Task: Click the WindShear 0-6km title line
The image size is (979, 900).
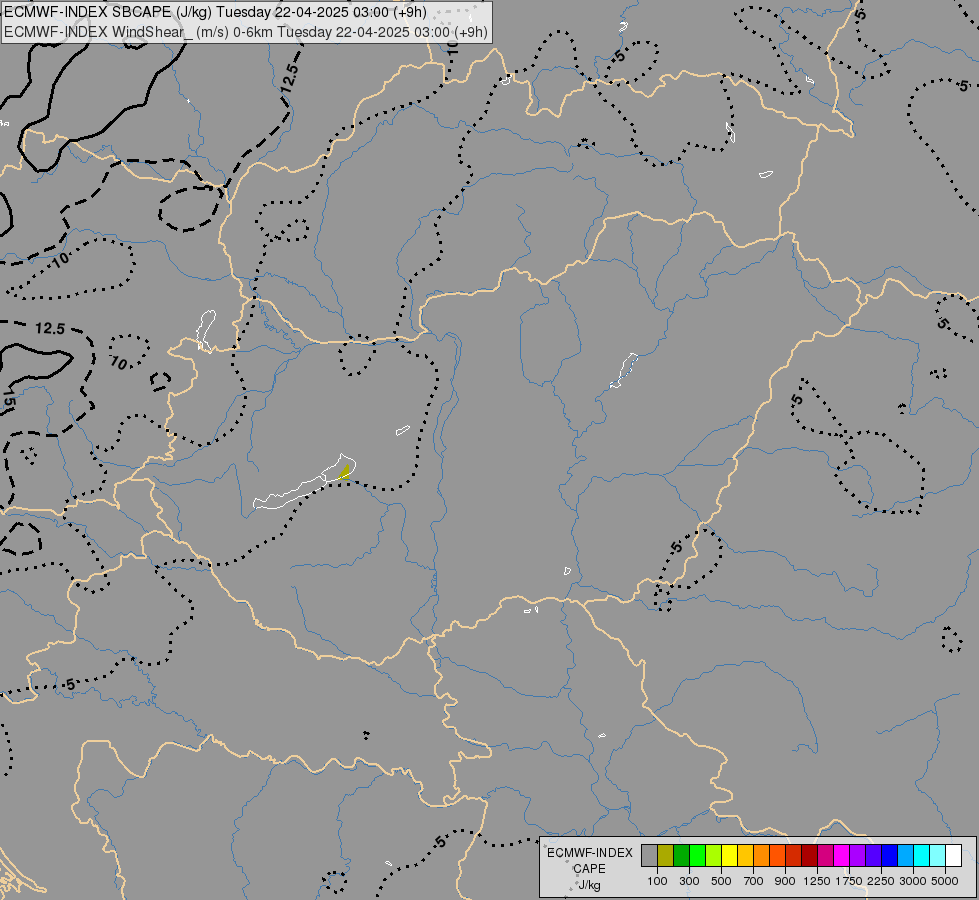Action: (x=245, y=32)
